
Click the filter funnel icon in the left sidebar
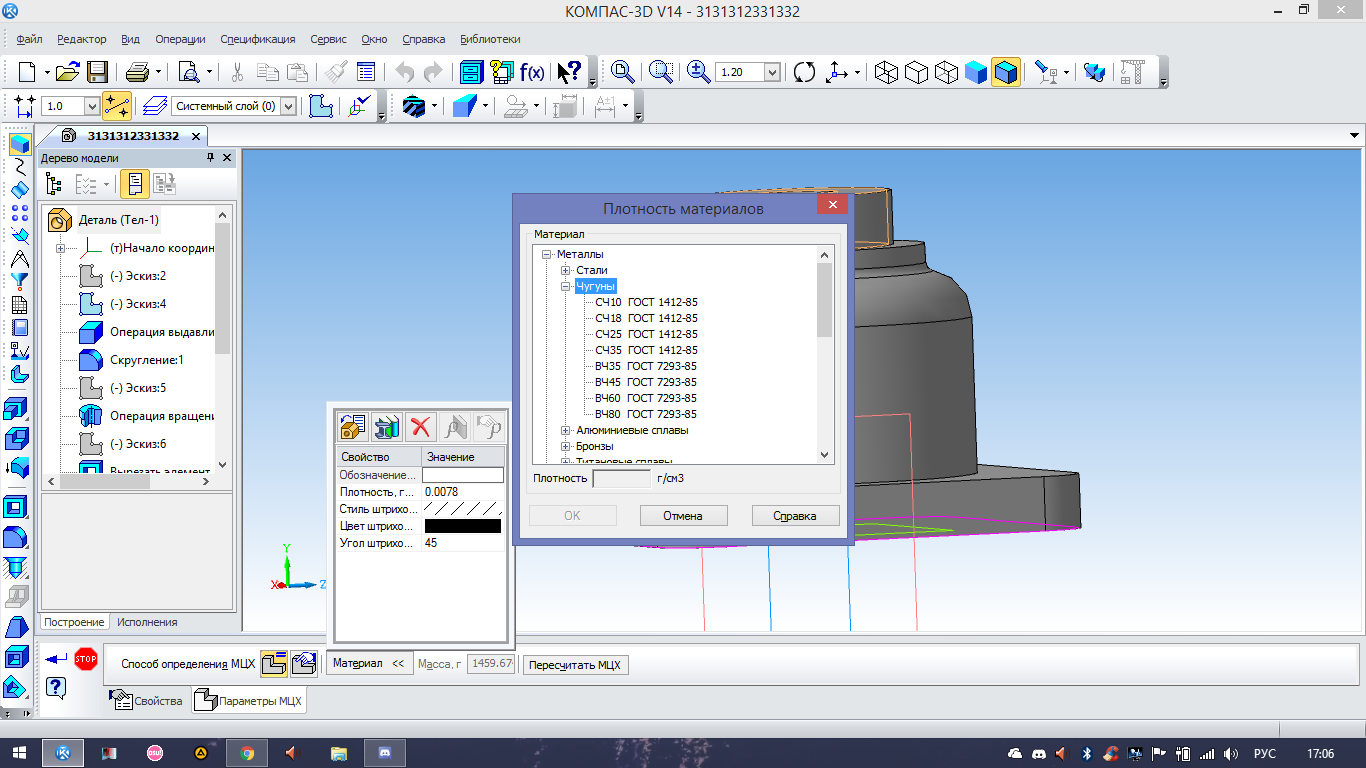pyautogui.click(x=19, y=282)
